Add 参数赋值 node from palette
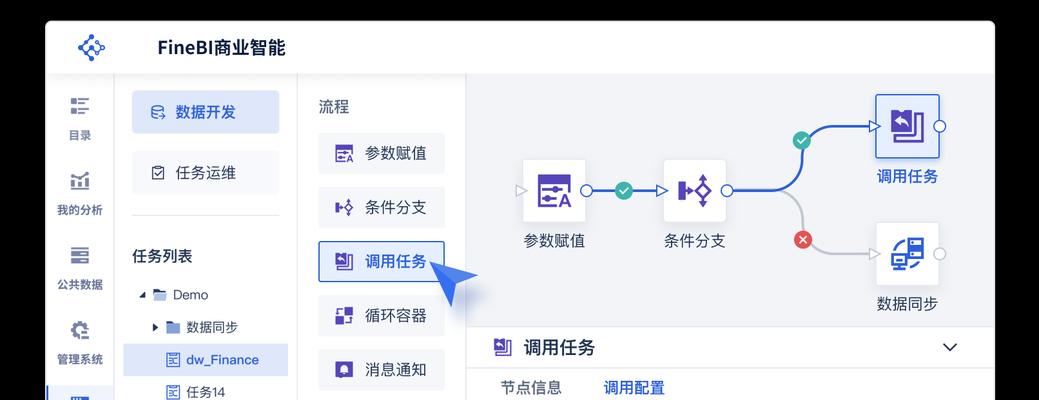1039x400 pixels. click(x=381, y=154)
